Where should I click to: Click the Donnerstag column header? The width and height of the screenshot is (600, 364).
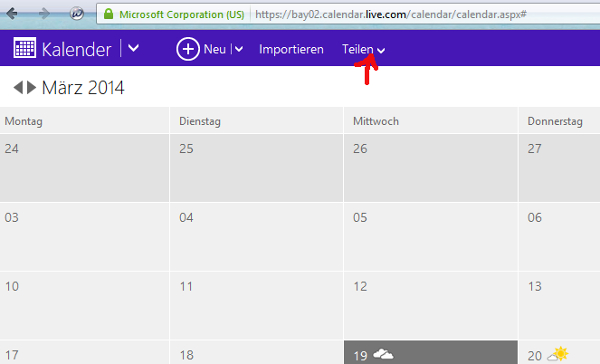pos(559,121)
